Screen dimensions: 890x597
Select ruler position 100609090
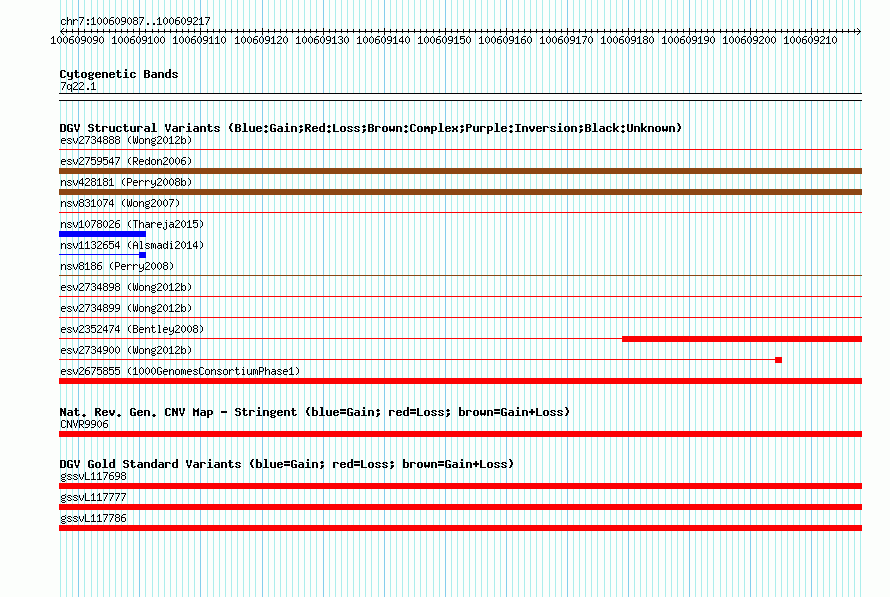(77, 40)
